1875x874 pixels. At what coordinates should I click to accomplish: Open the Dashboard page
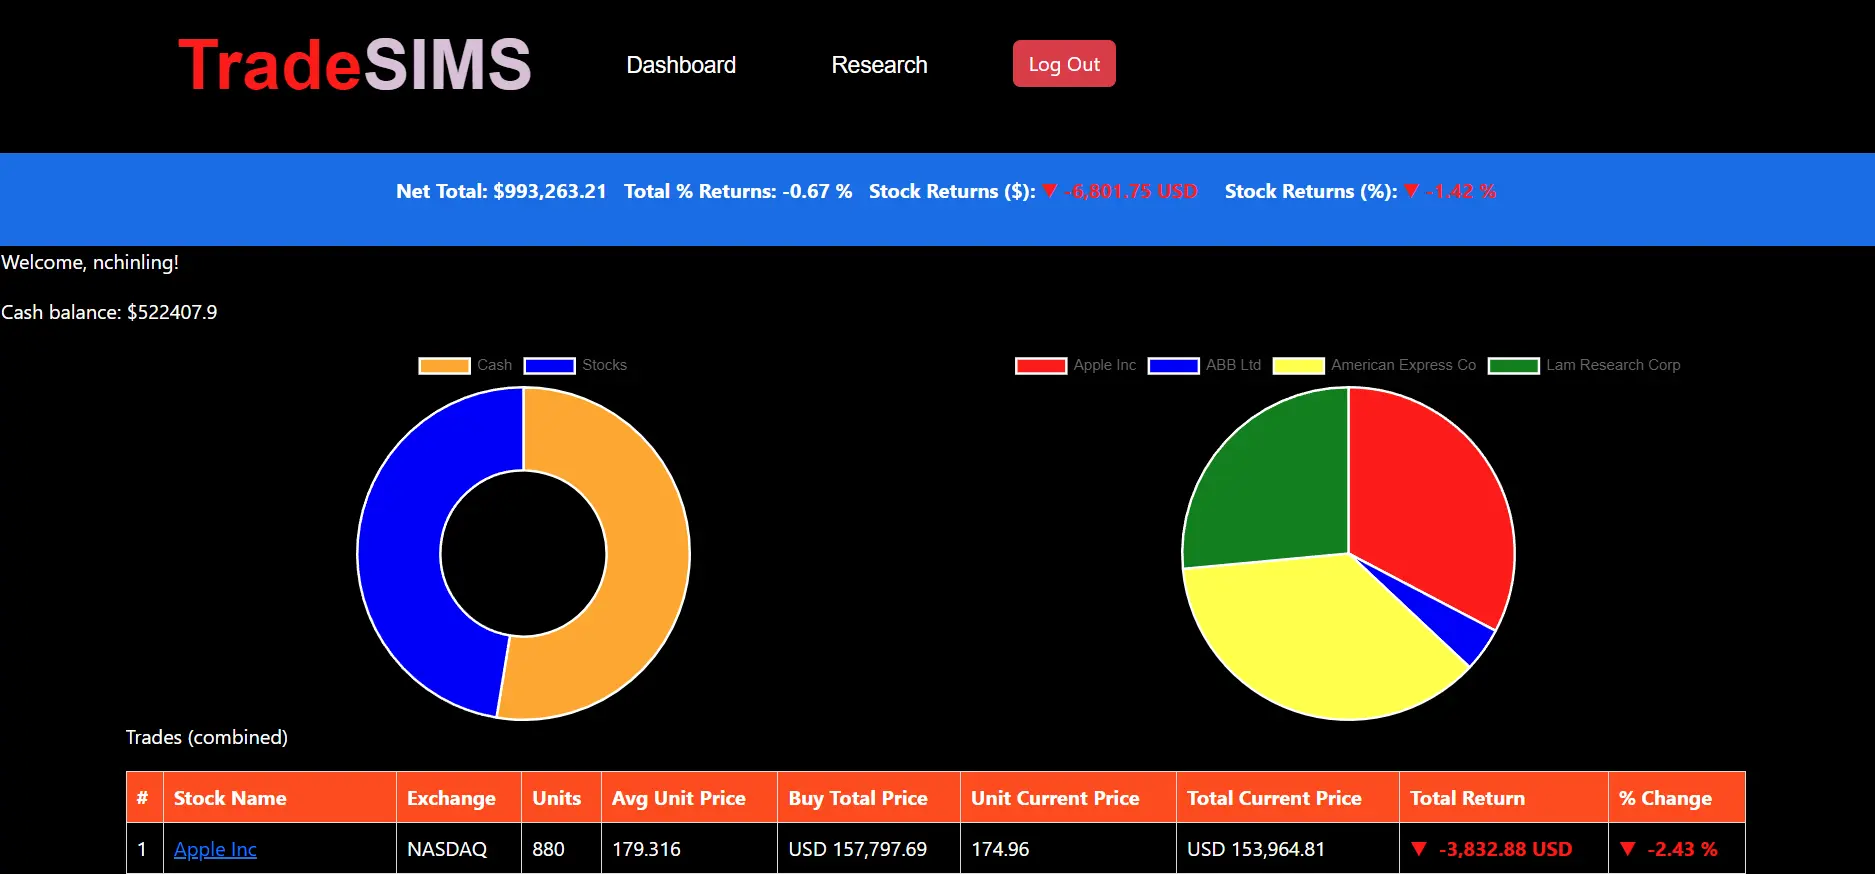(x=681, y=65)
